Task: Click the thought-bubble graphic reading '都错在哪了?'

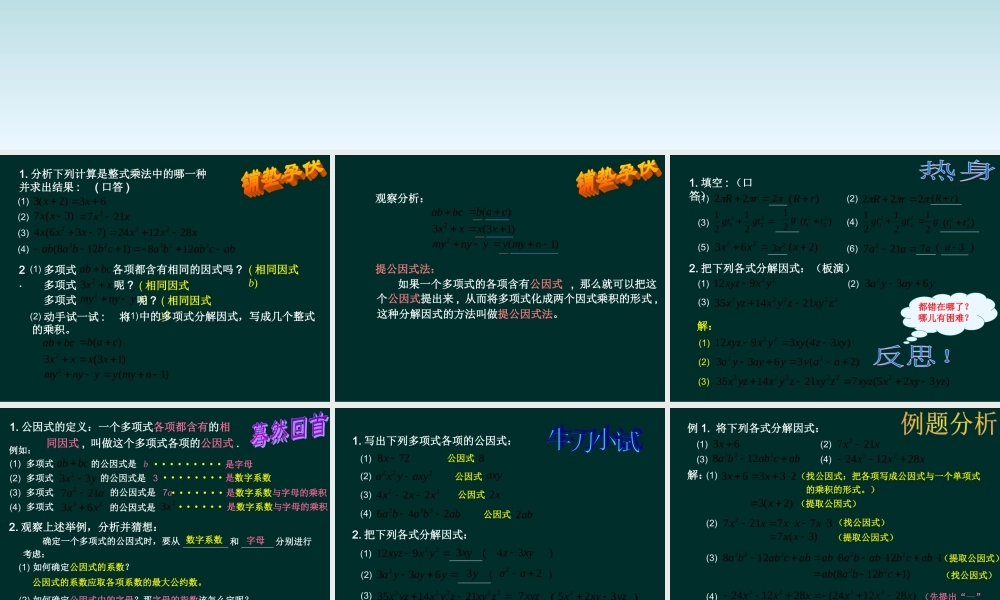Action: 944,310
